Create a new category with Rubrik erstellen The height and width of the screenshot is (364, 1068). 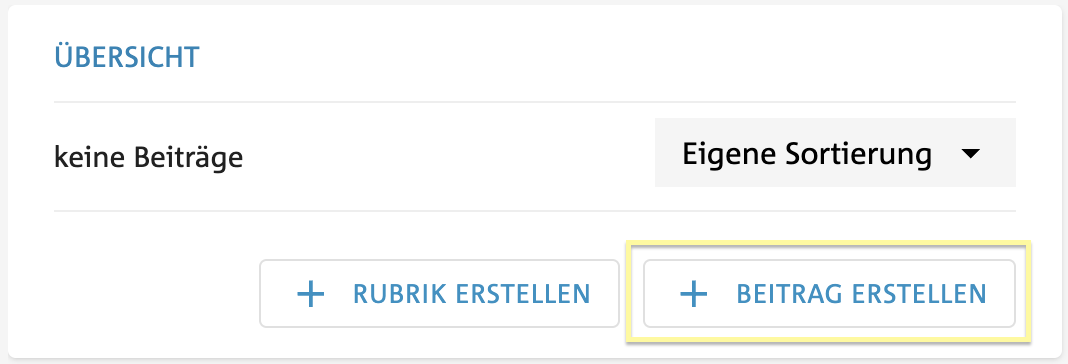439,294
